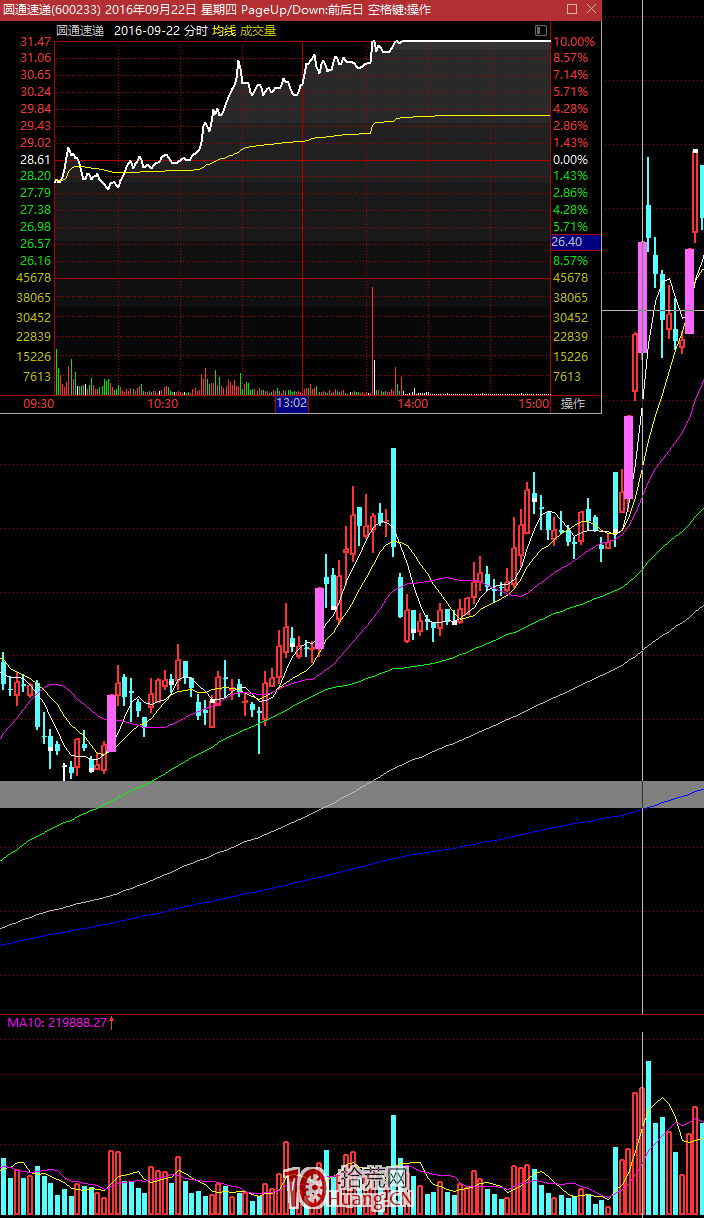
Task: Click the 拾荒网 watermark logo
Action: pyautogui.click(x=350, y=1190)
